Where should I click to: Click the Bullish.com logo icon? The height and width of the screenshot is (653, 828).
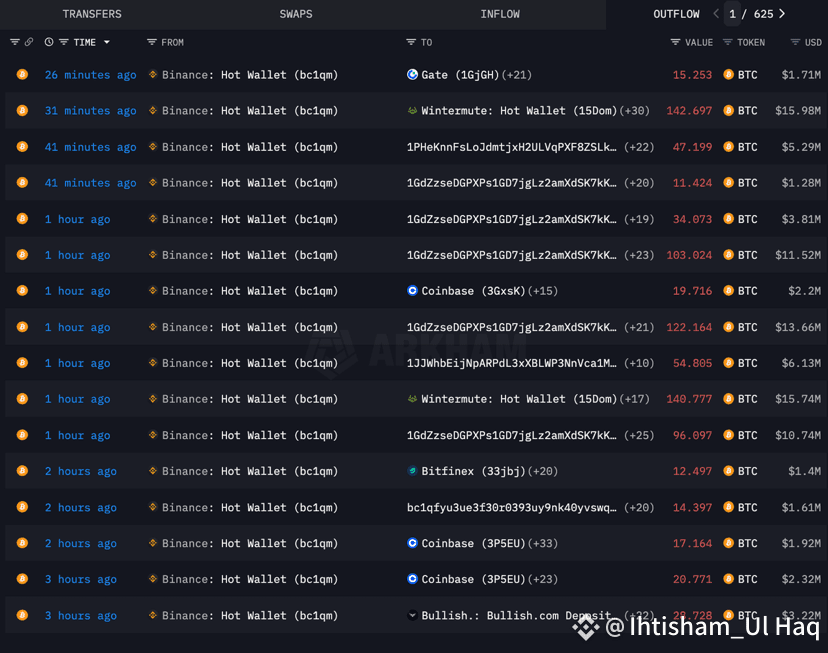tap(412, 614)
